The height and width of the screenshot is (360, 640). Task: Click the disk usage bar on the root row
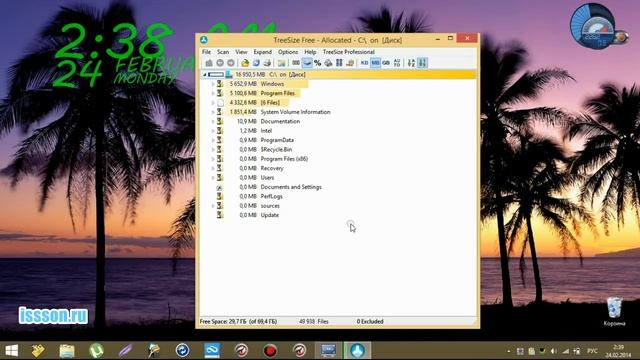pyautogui.click(x=216, y=75)
